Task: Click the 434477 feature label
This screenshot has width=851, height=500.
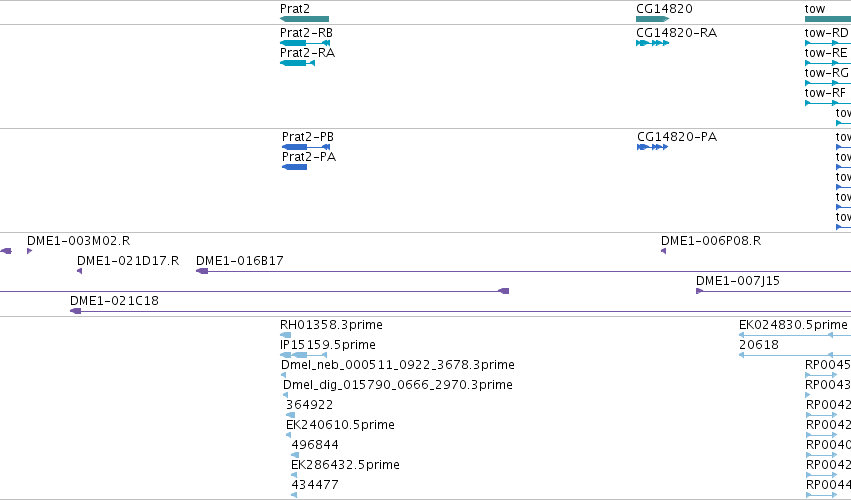Action: pyautogui.click(x=315, y=485)
